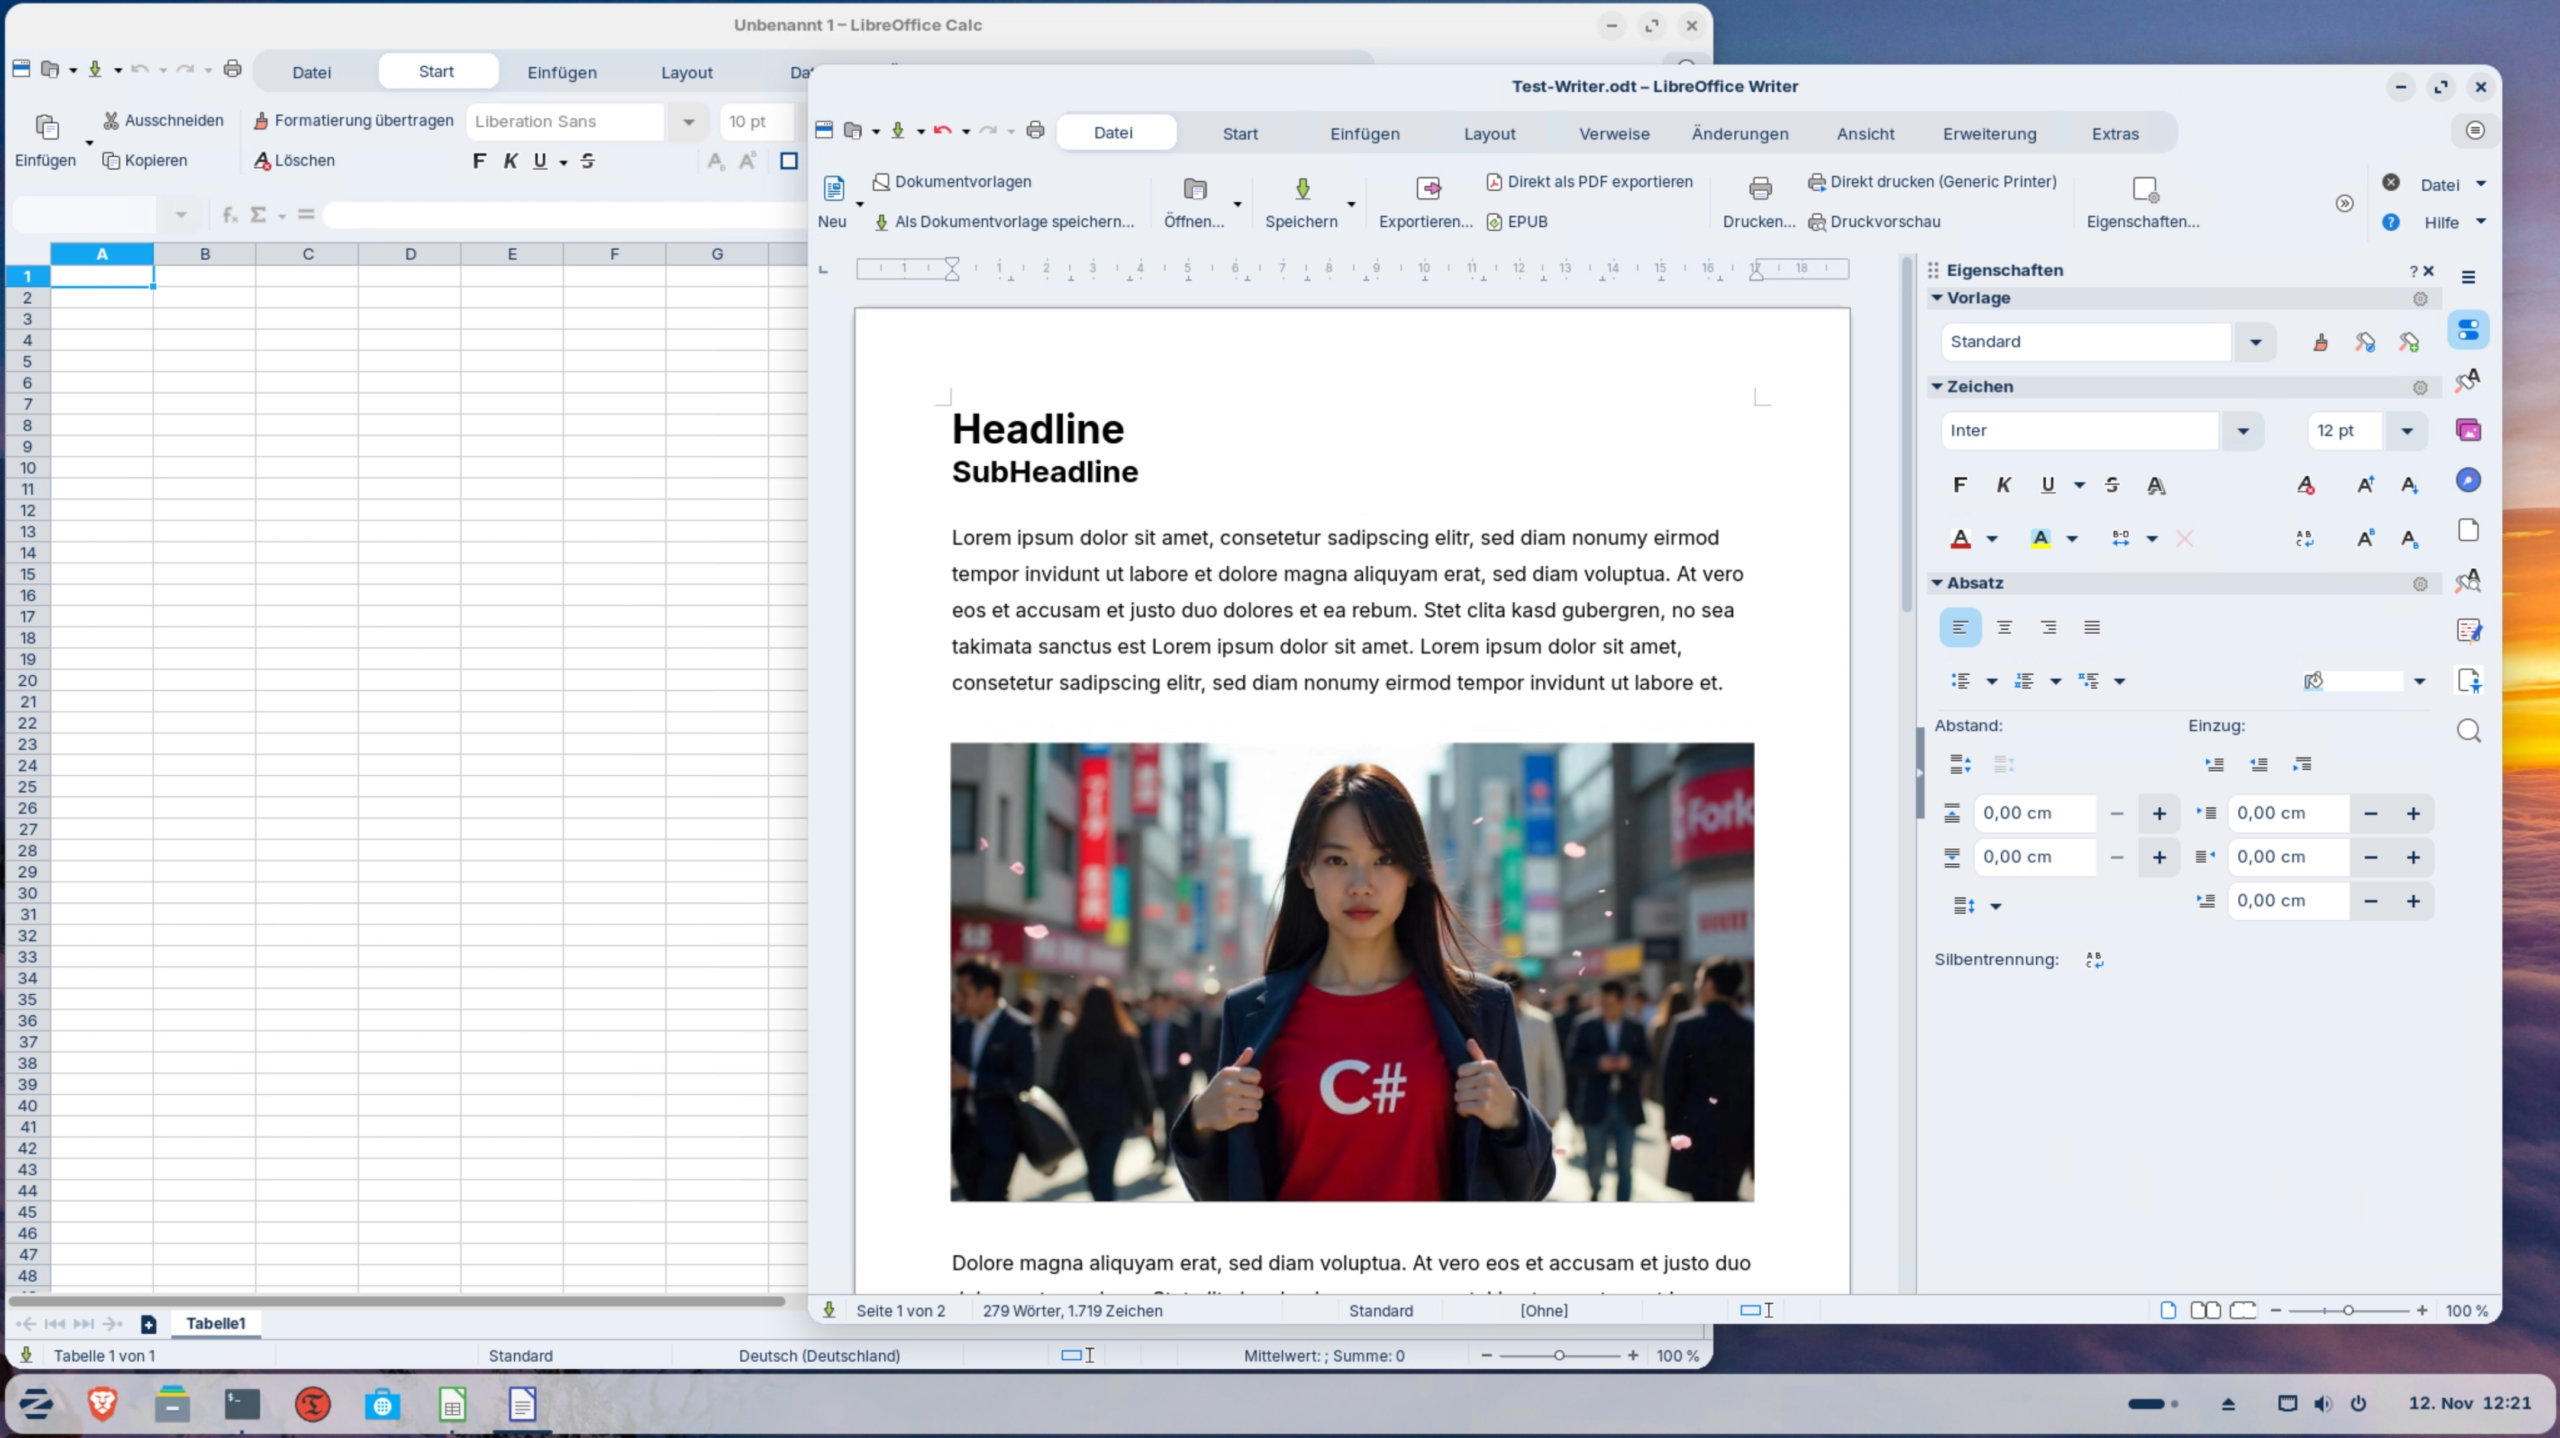Image resolution: width=2560 pixels, height=1438 pixels.
Task: Switch to the Verweise menu tab
Action: pyautogui.click(x=1613, y=133)
